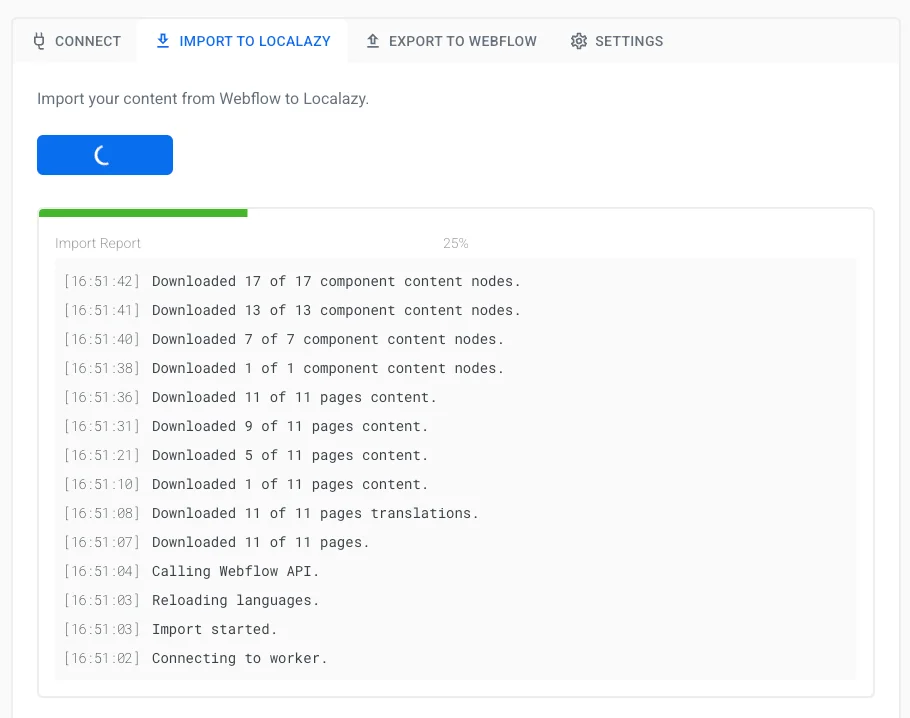Click the Import Report heading
910x718 pixels.
click(98, 243)
